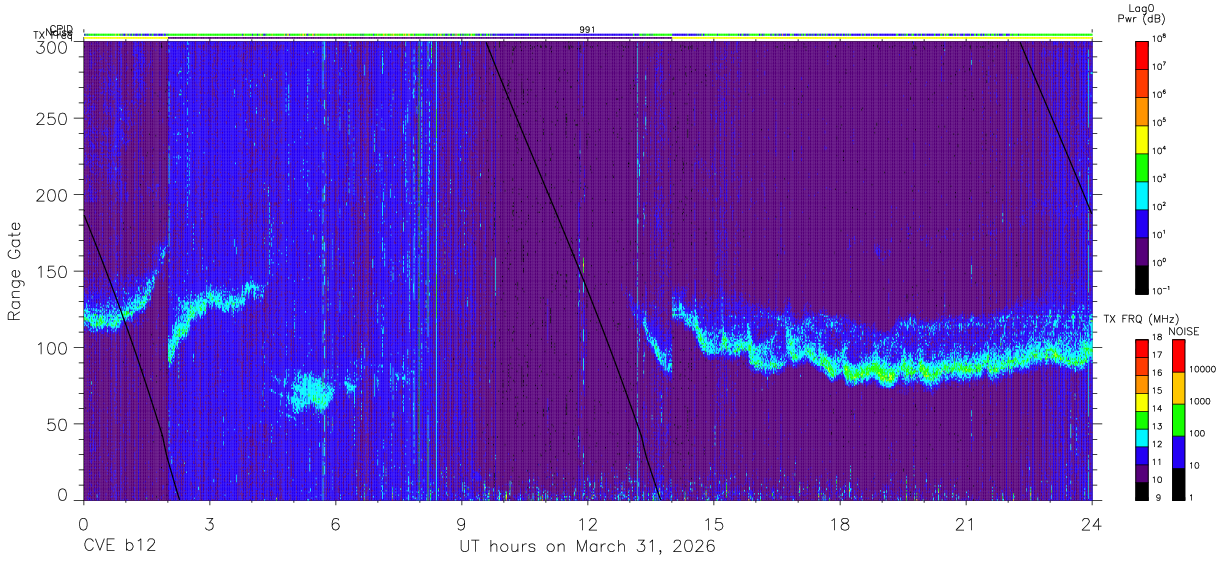Click y-axis tick label '50'
1228x567 pixels.
click(x=58, y=424)
